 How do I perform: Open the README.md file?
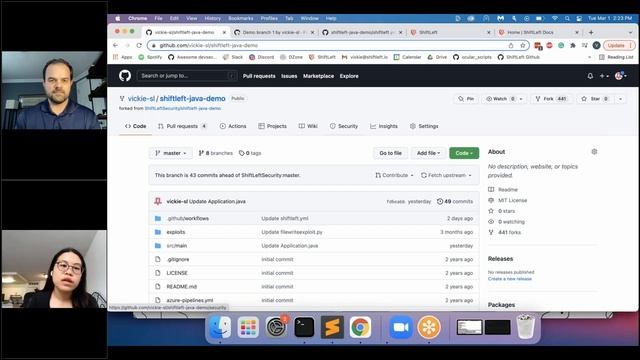tap(182, 287)
